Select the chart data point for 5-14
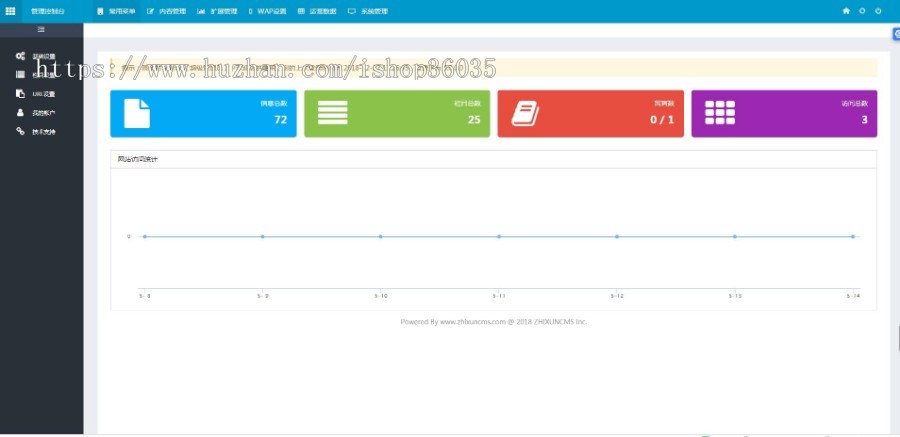This screenshot has width=900, height=437. coord(853,236)
